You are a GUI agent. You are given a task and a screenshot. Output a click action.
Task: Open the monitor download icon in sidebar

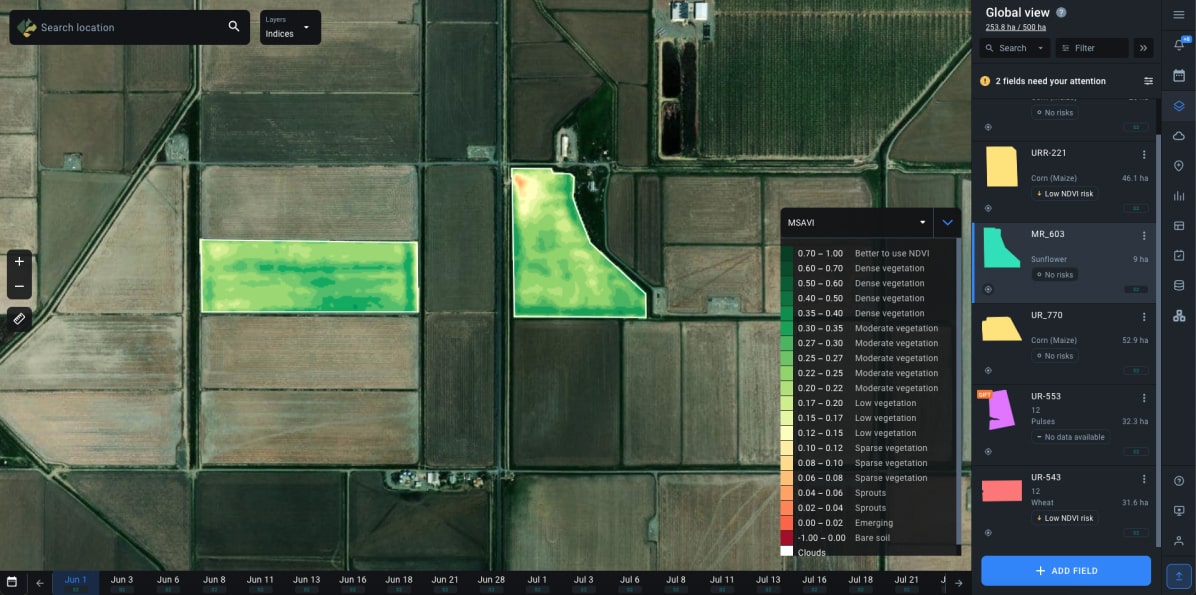tap(1178, 510)
